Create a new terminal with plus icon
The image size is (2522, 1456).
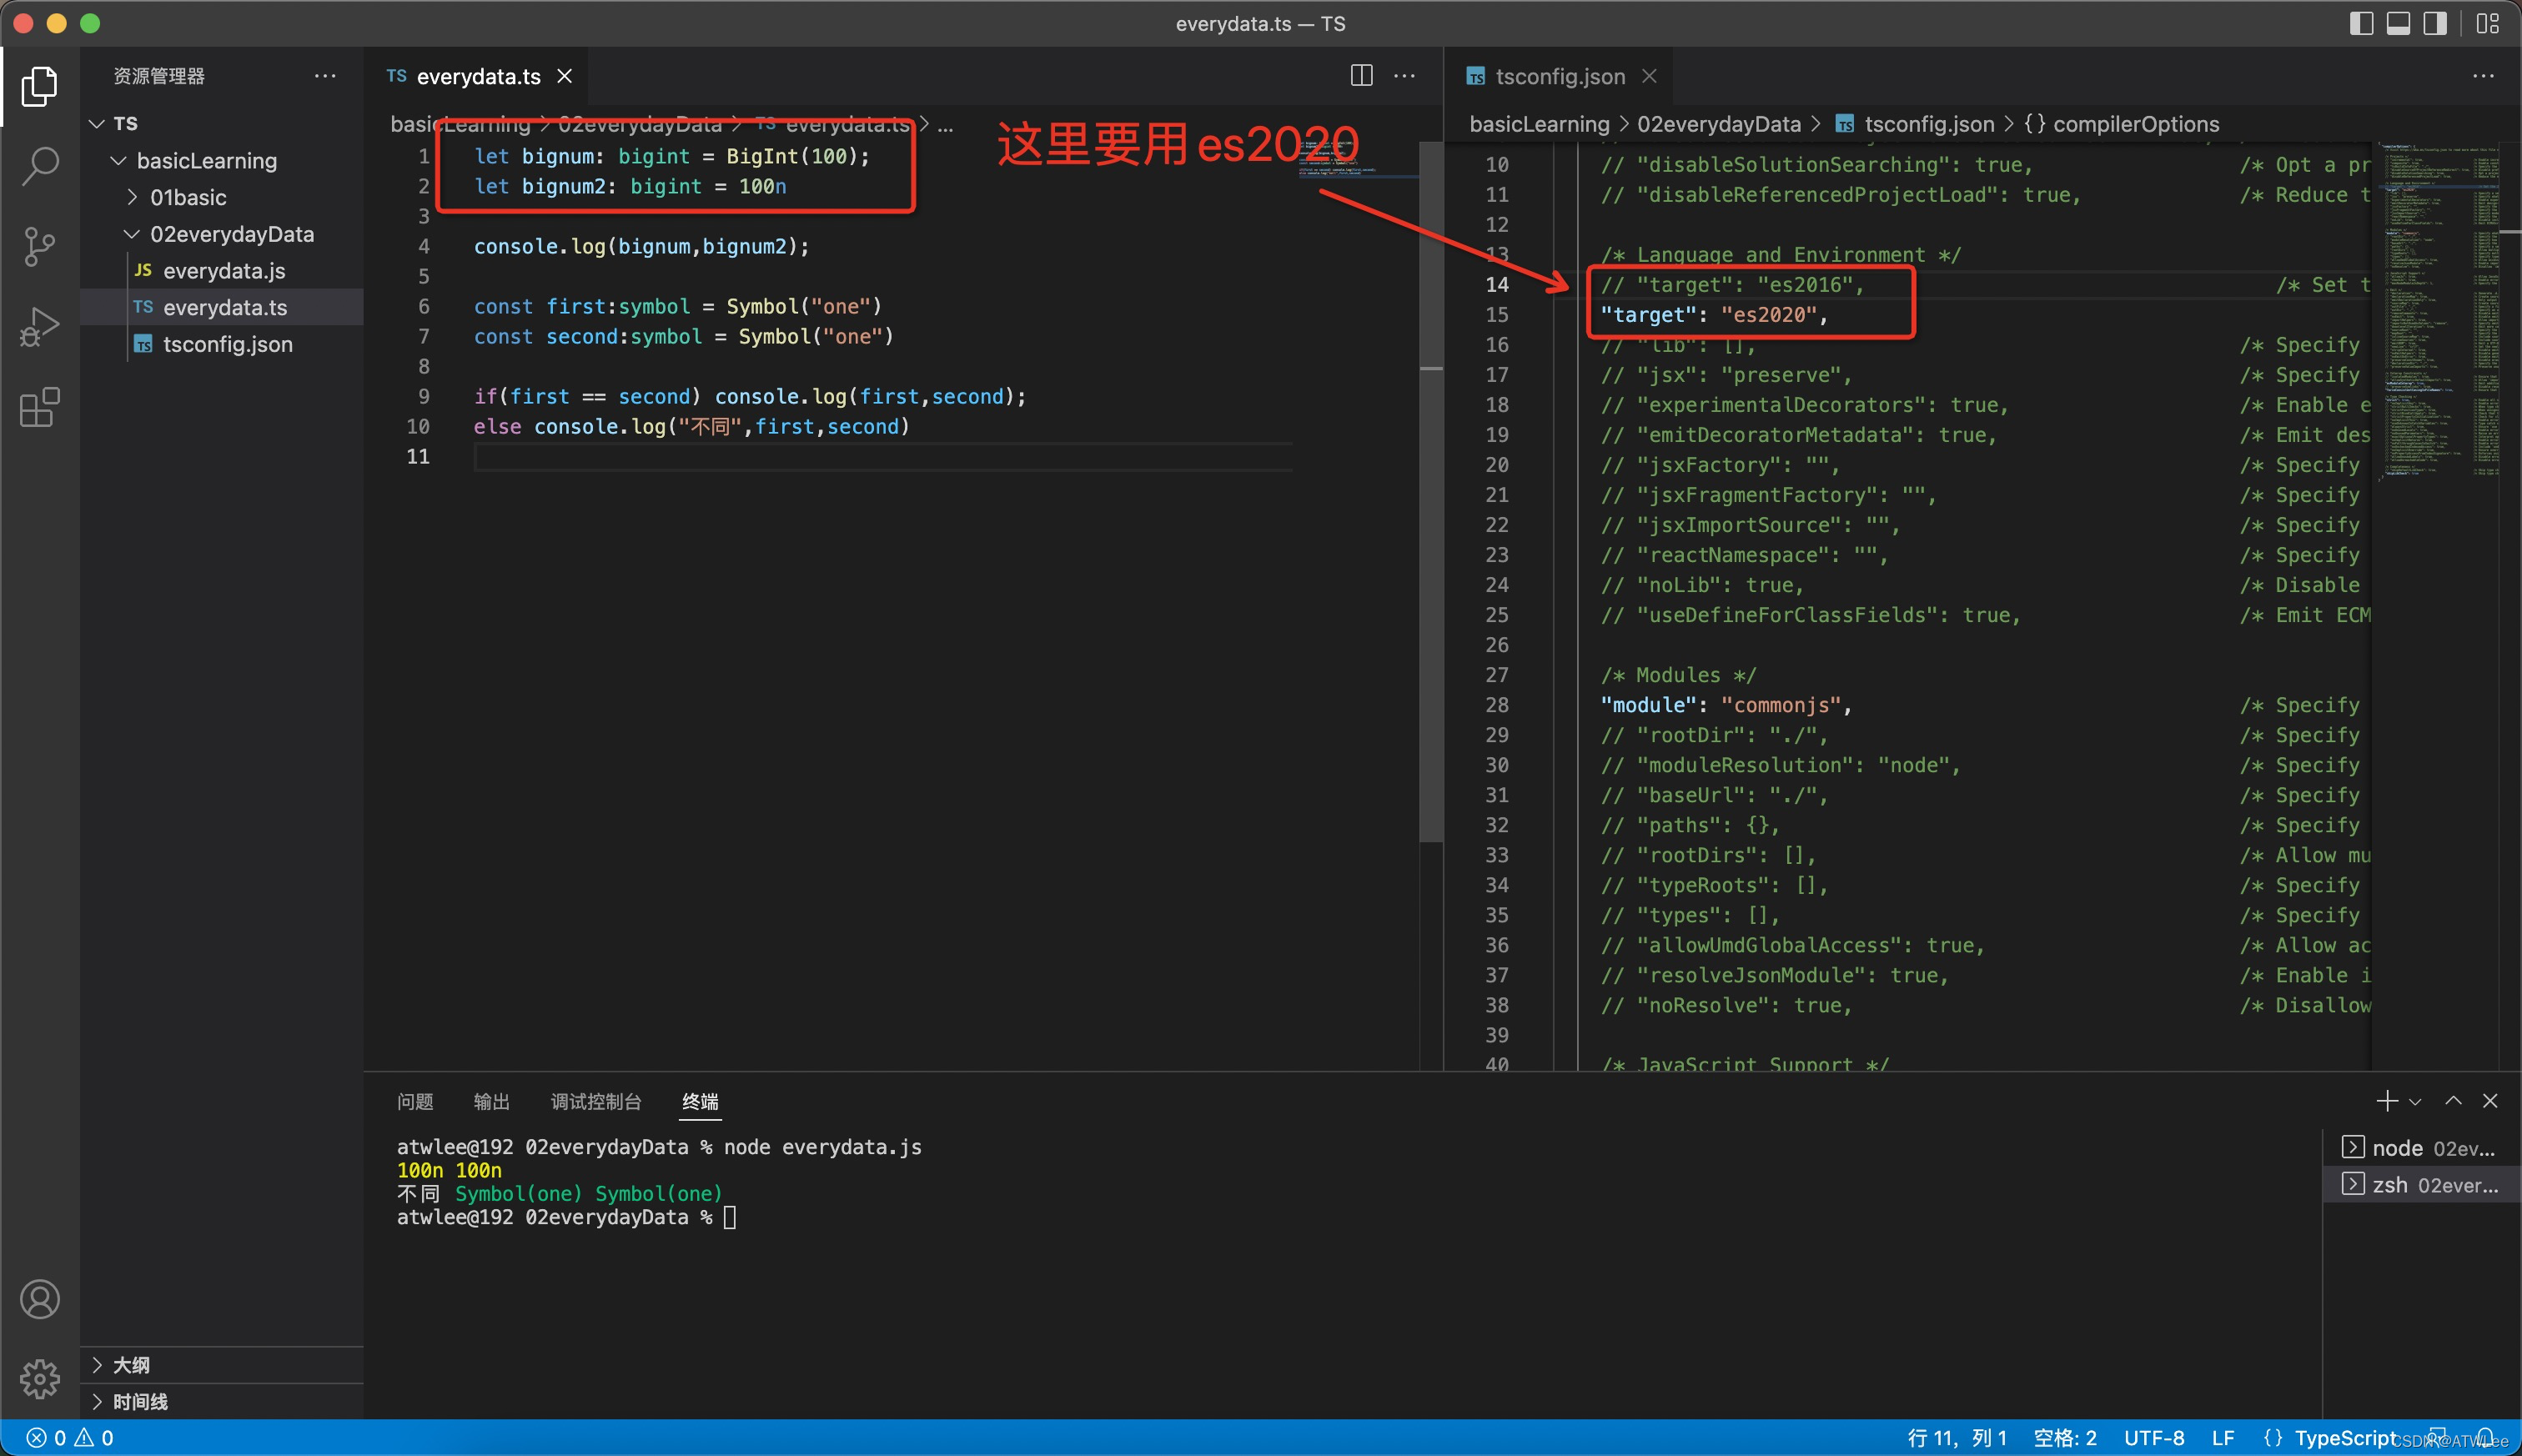(2386, 1101)
